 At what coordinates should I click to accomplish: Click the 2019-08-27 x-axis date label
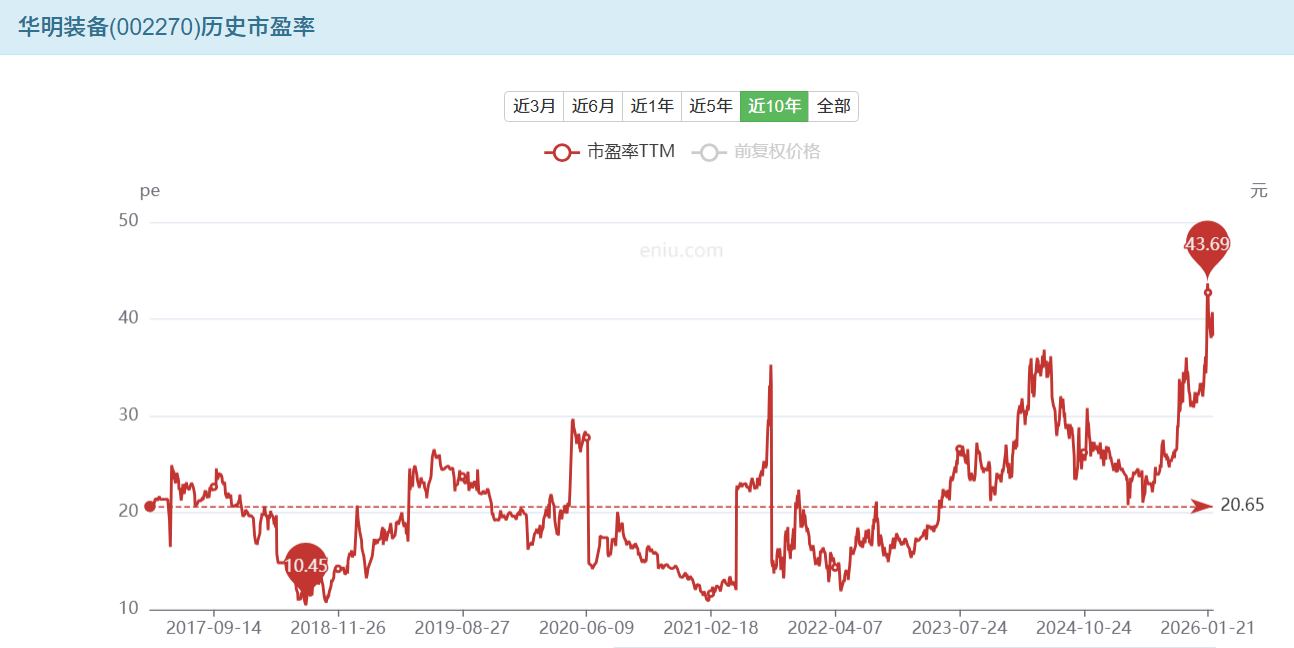point(462,628)
